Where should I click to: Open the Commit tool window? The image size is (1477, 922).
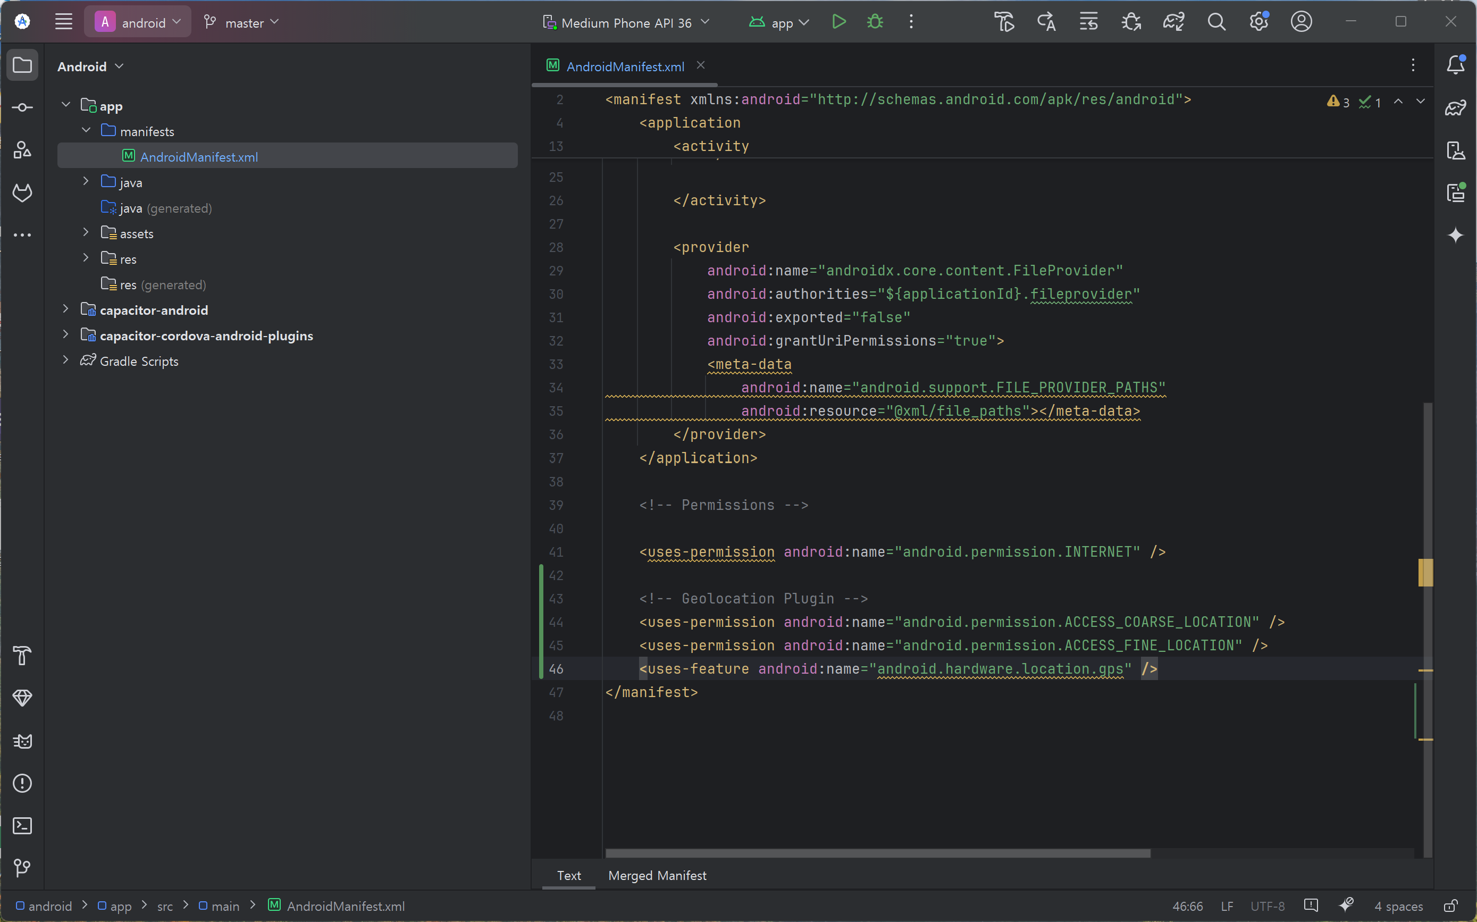point(22,107)
